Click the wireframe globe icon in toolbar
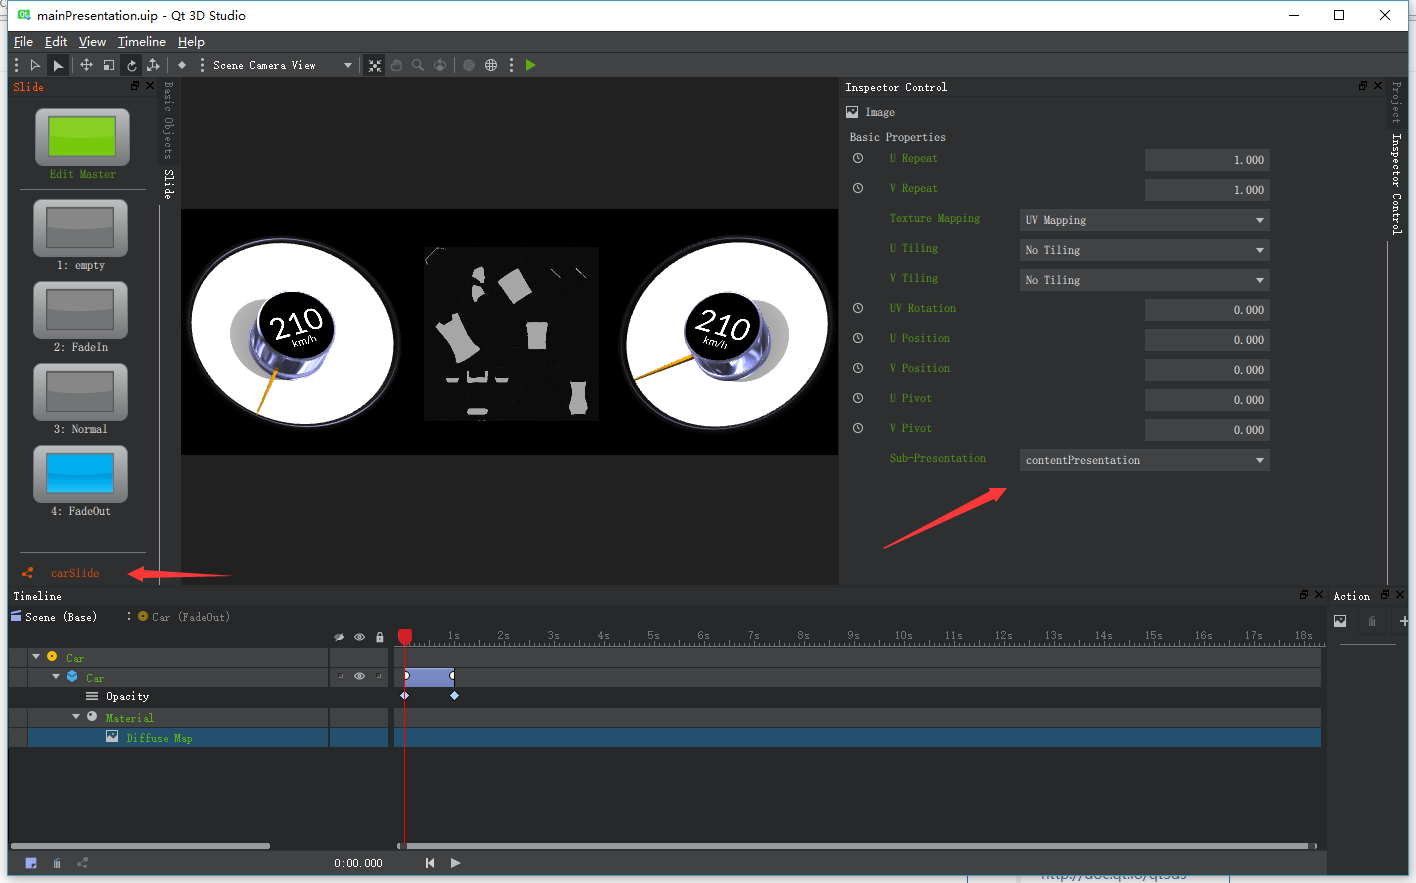This screenshot has width=1416, height=883. point(491,65)
